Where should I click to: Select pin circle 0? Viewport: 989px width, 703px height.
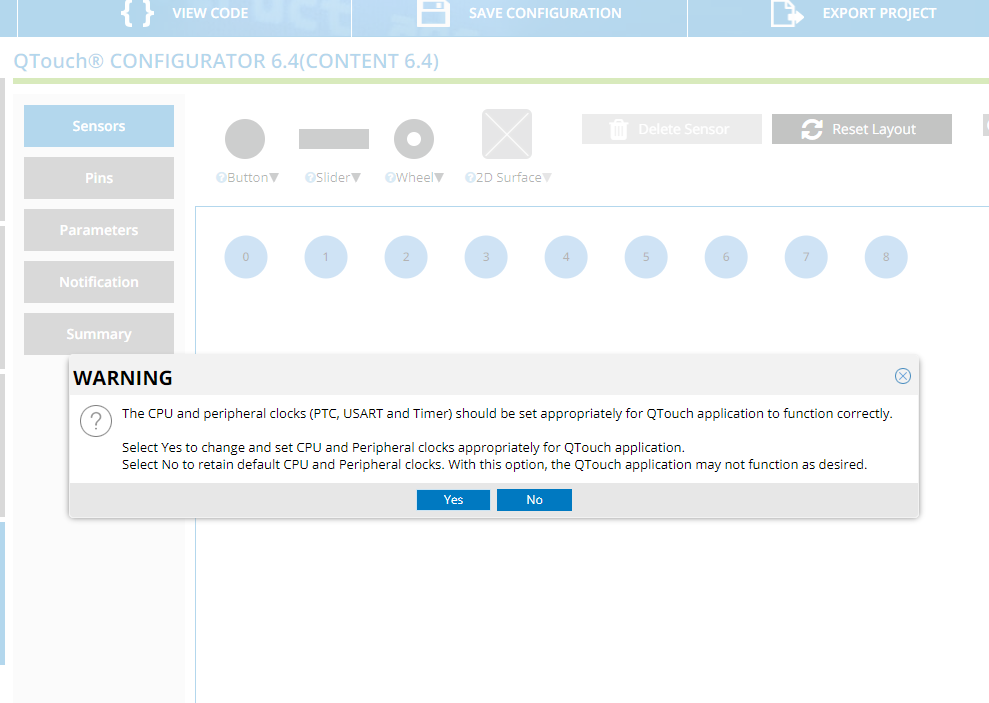click(246, 257)
